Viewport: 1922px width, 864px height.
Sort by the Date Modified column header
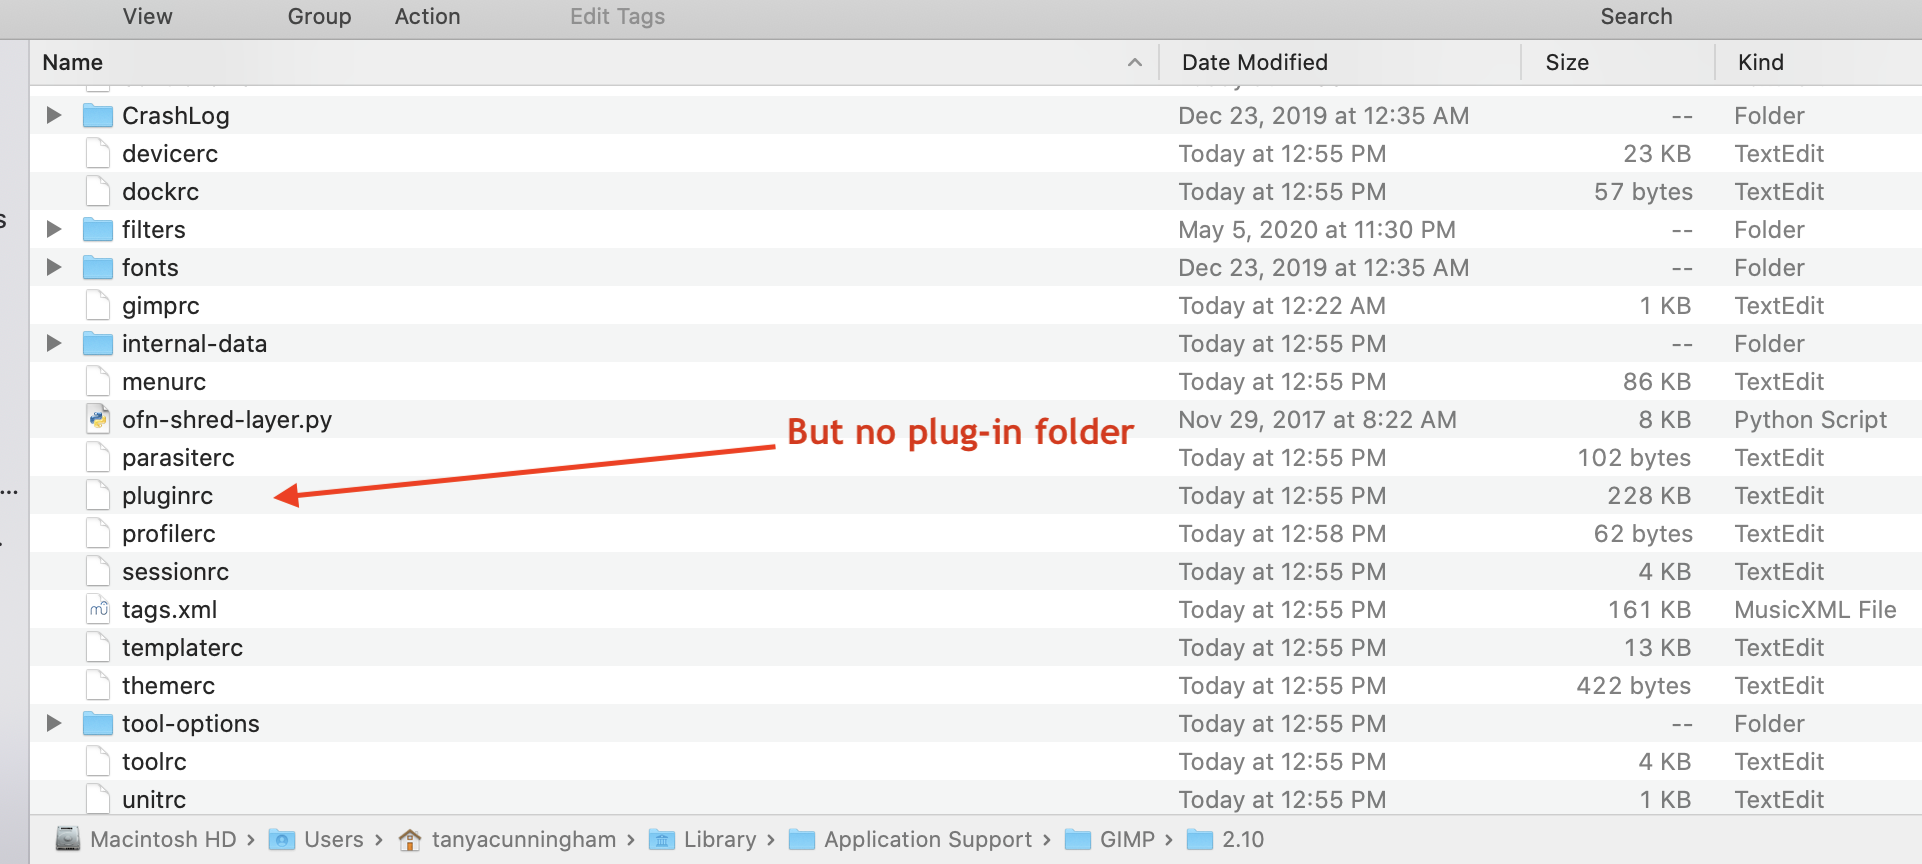[x=1254, y=62]
